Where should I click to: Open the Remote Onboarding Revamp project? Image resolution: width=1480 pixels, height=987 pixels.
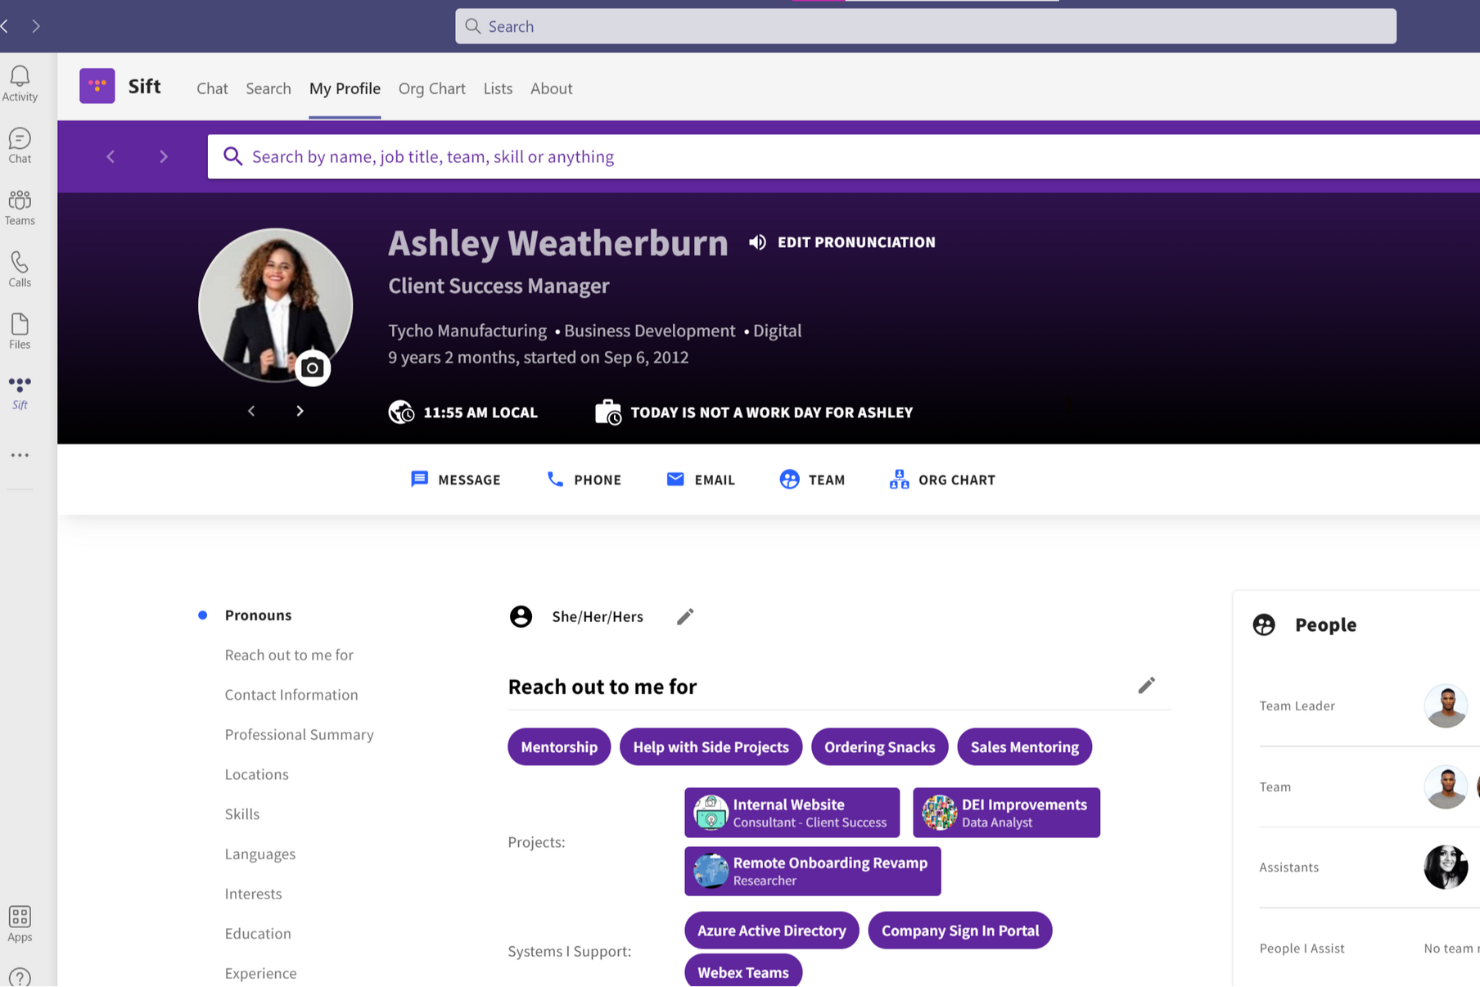click(x=813, y=871)
